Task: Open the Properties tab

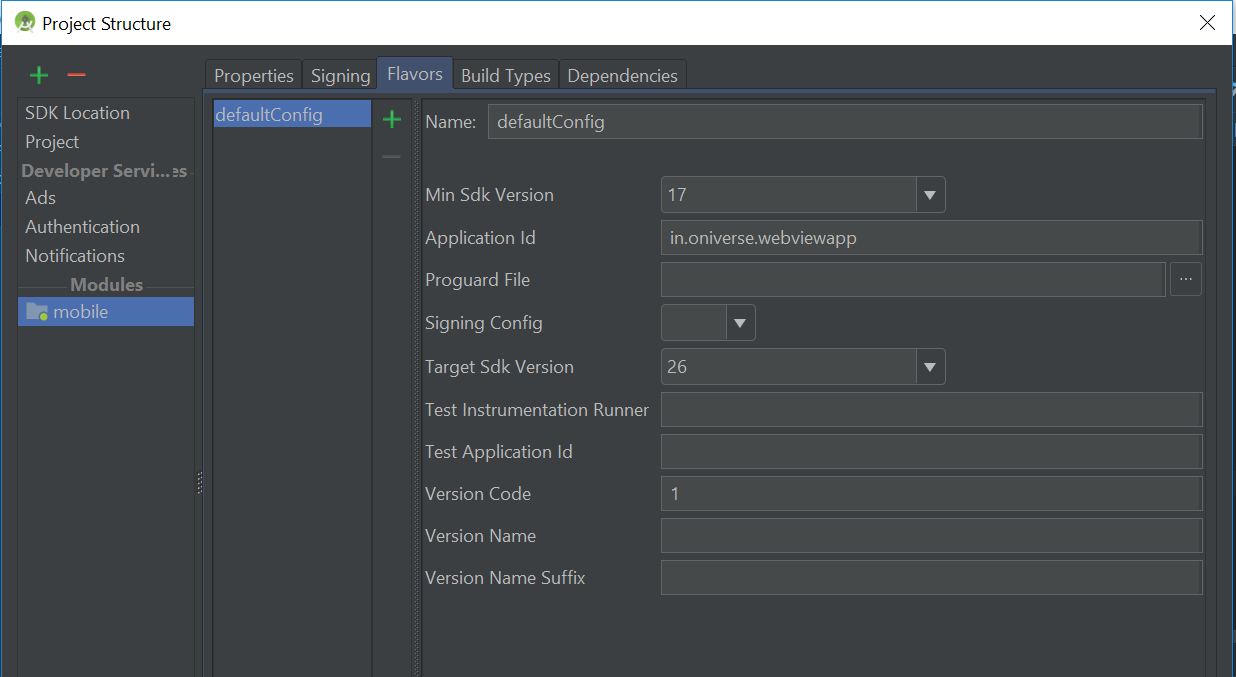Action: 253,75
